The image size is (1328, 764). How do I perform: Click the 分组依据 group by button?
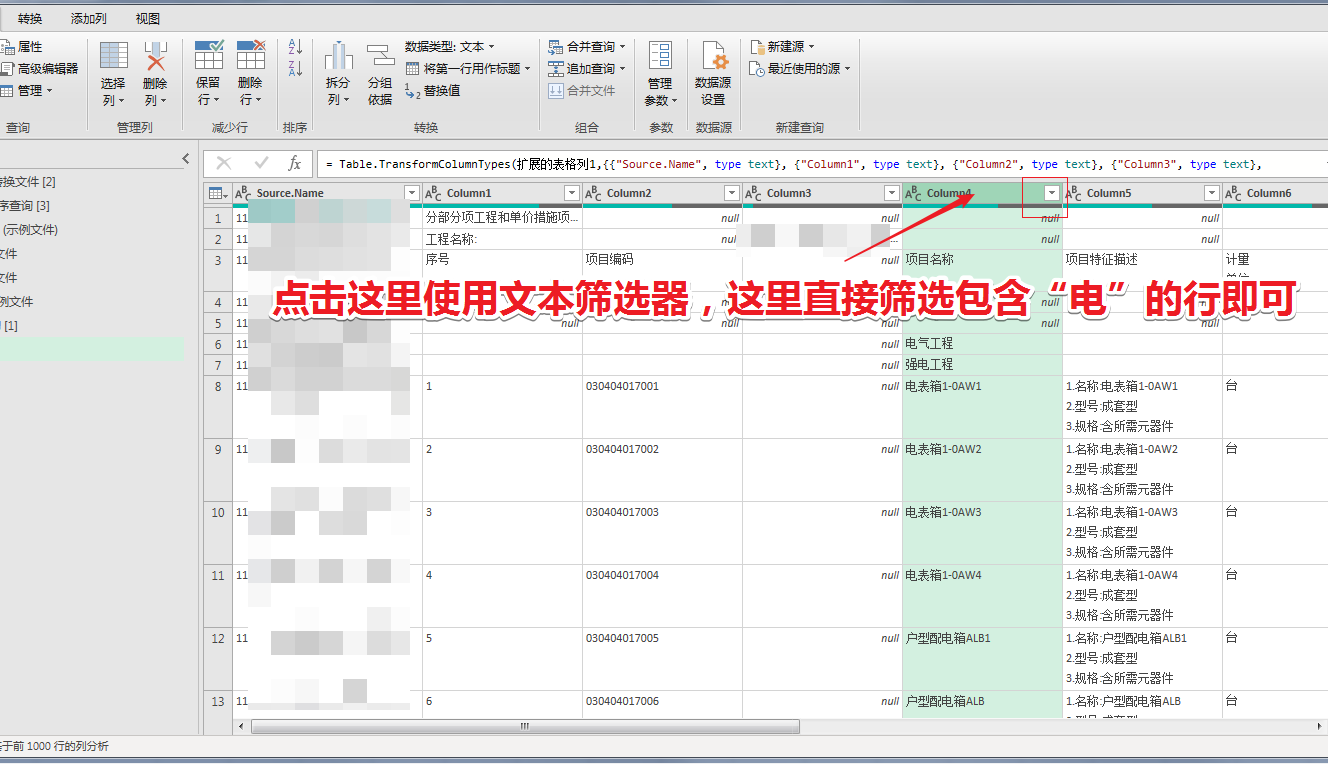(380, 74)
